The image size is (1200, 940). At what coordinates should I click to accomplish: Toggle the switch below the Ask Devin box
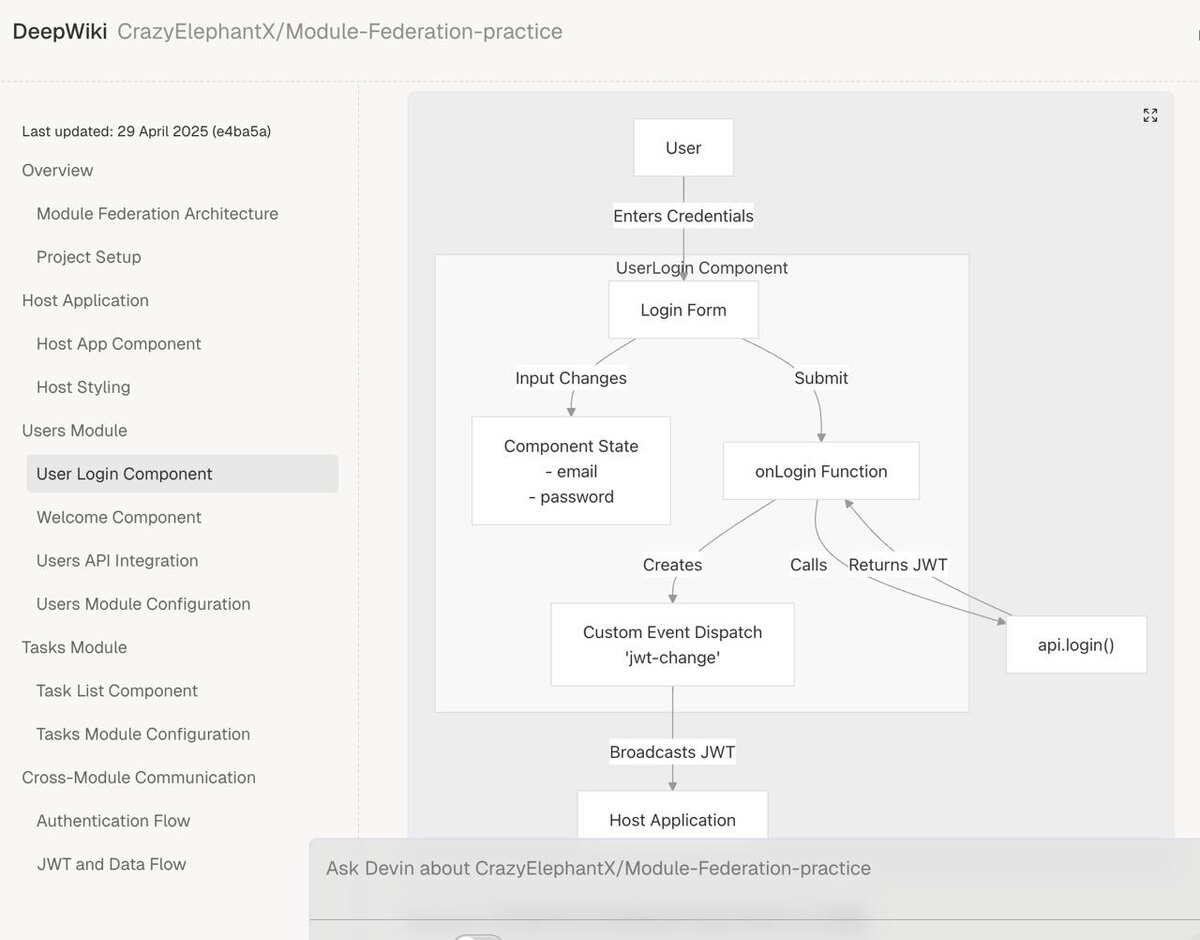pyautogui.click(x=477, y=936)
